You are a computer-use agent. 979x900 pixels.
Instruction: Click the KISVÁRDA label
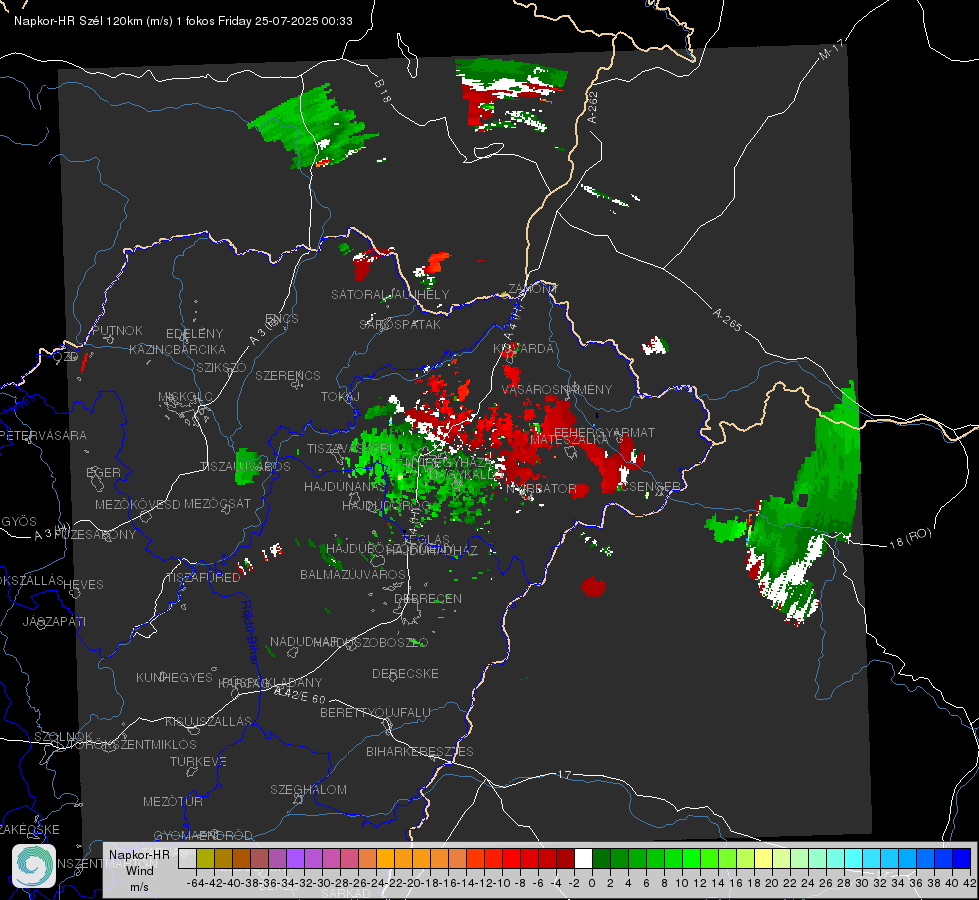tap(523, 349)
